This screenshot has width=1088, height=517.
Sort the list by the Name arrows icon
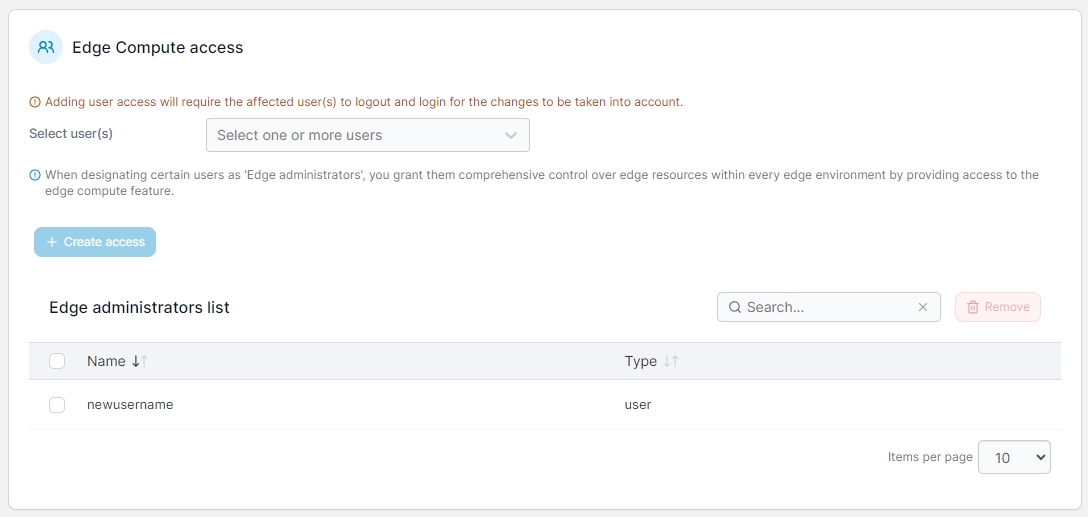tap(139, 361)
